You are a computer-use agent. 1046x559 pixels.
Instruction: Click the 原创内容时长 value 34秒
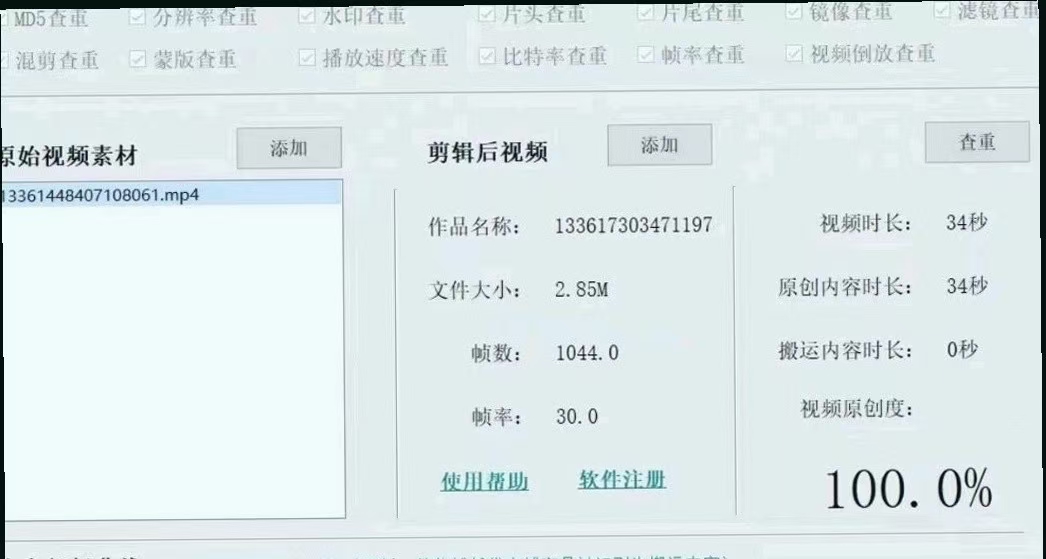pos(967,286)
